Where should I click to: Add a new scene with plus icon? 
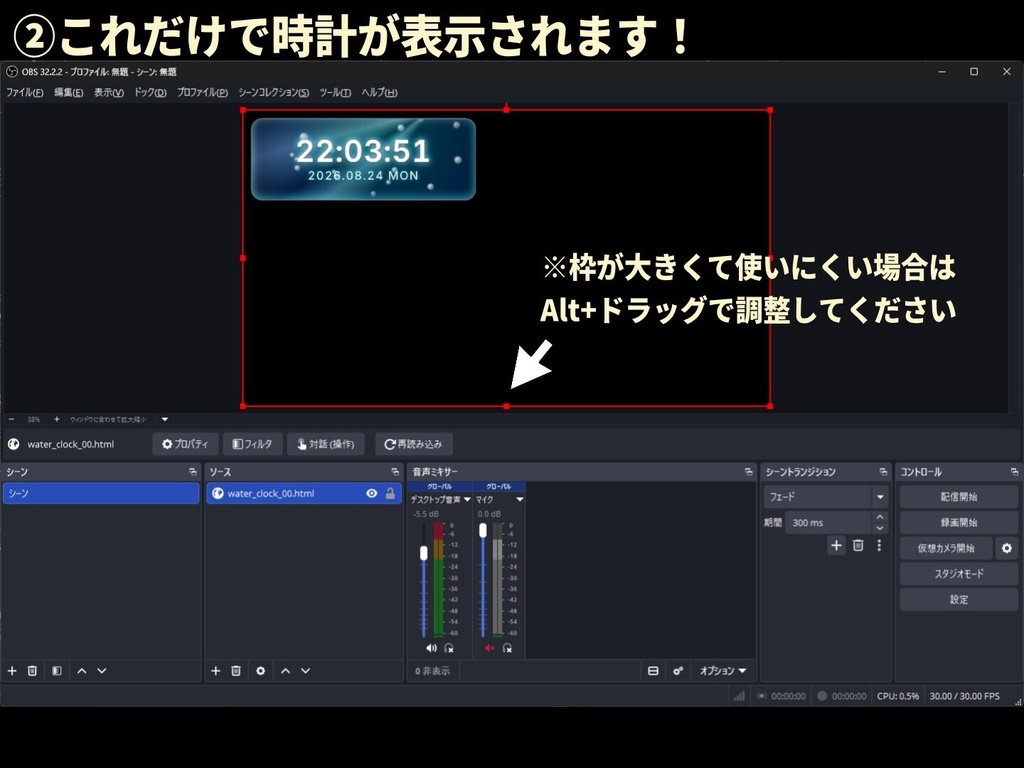click(12, 671)
